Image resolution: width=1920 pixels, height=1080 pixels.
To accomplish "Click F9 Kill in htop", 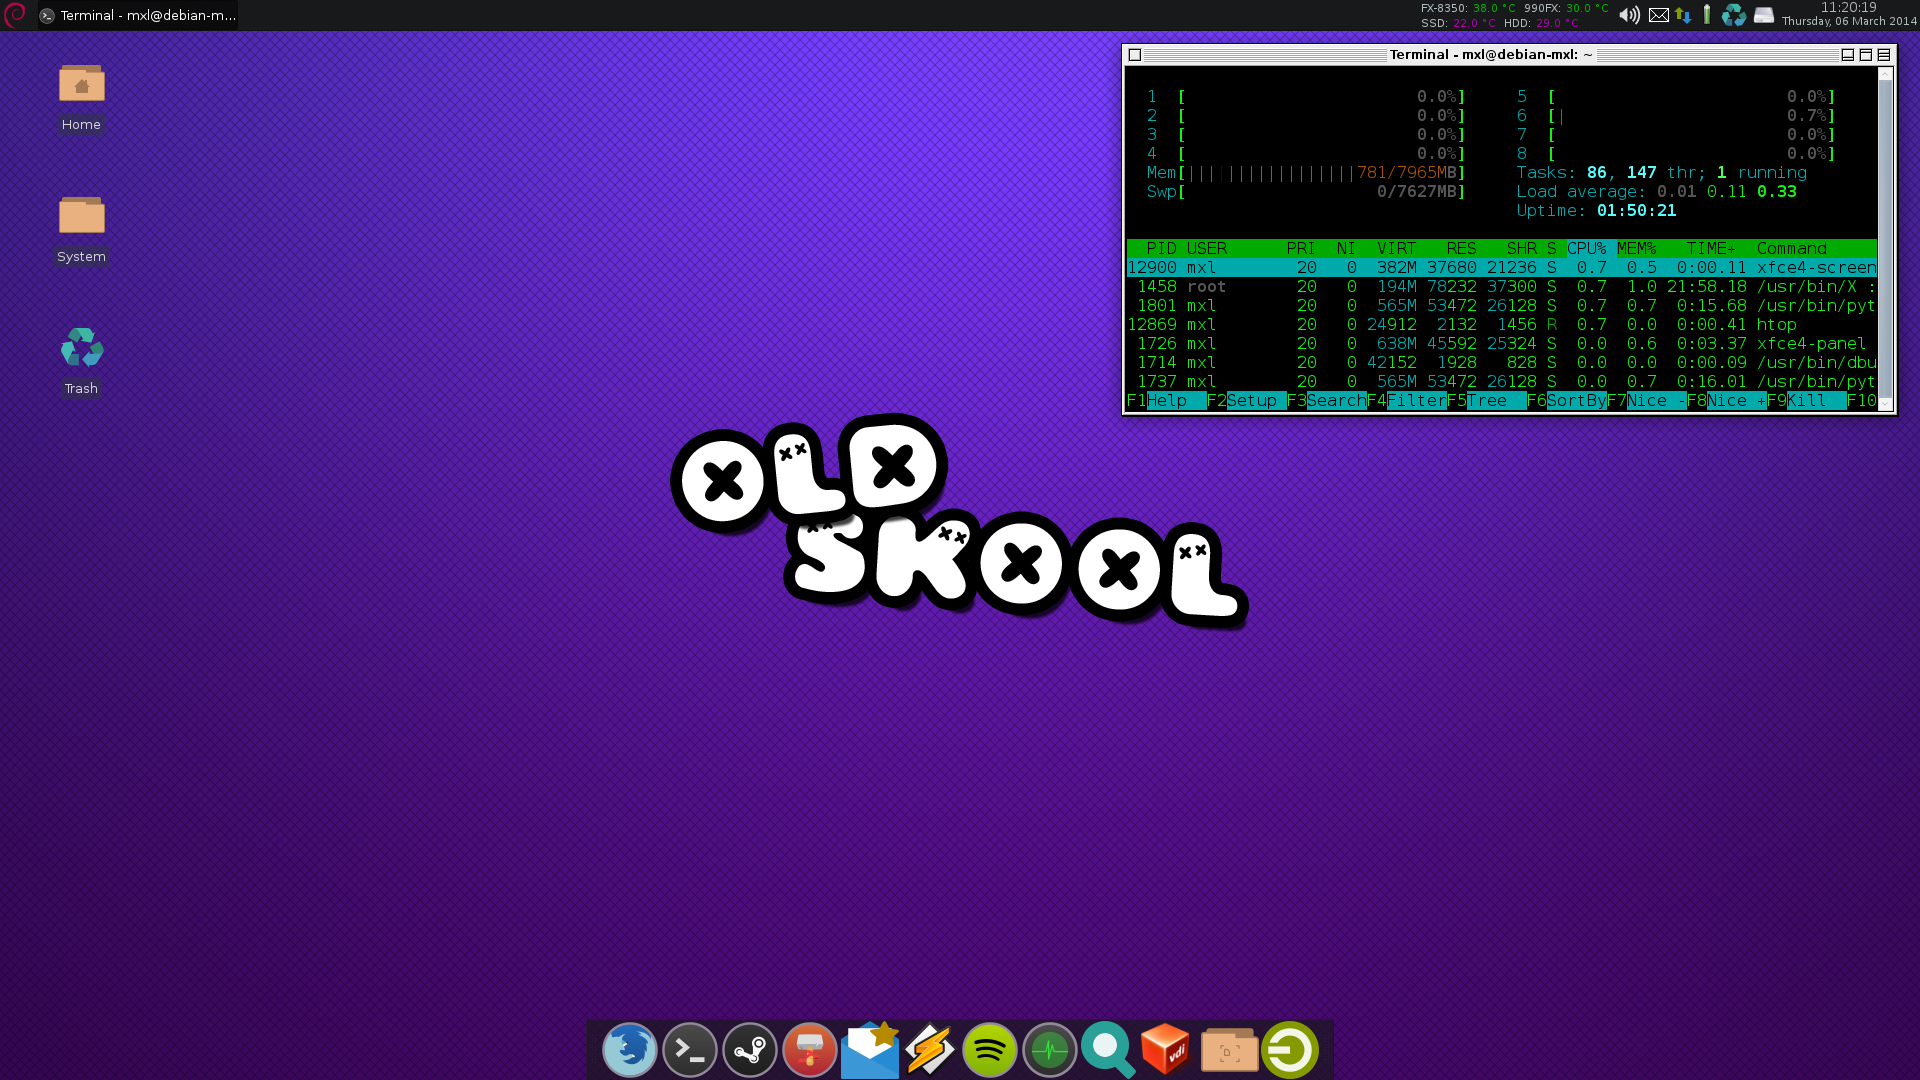I will [x=1806, y=401].
